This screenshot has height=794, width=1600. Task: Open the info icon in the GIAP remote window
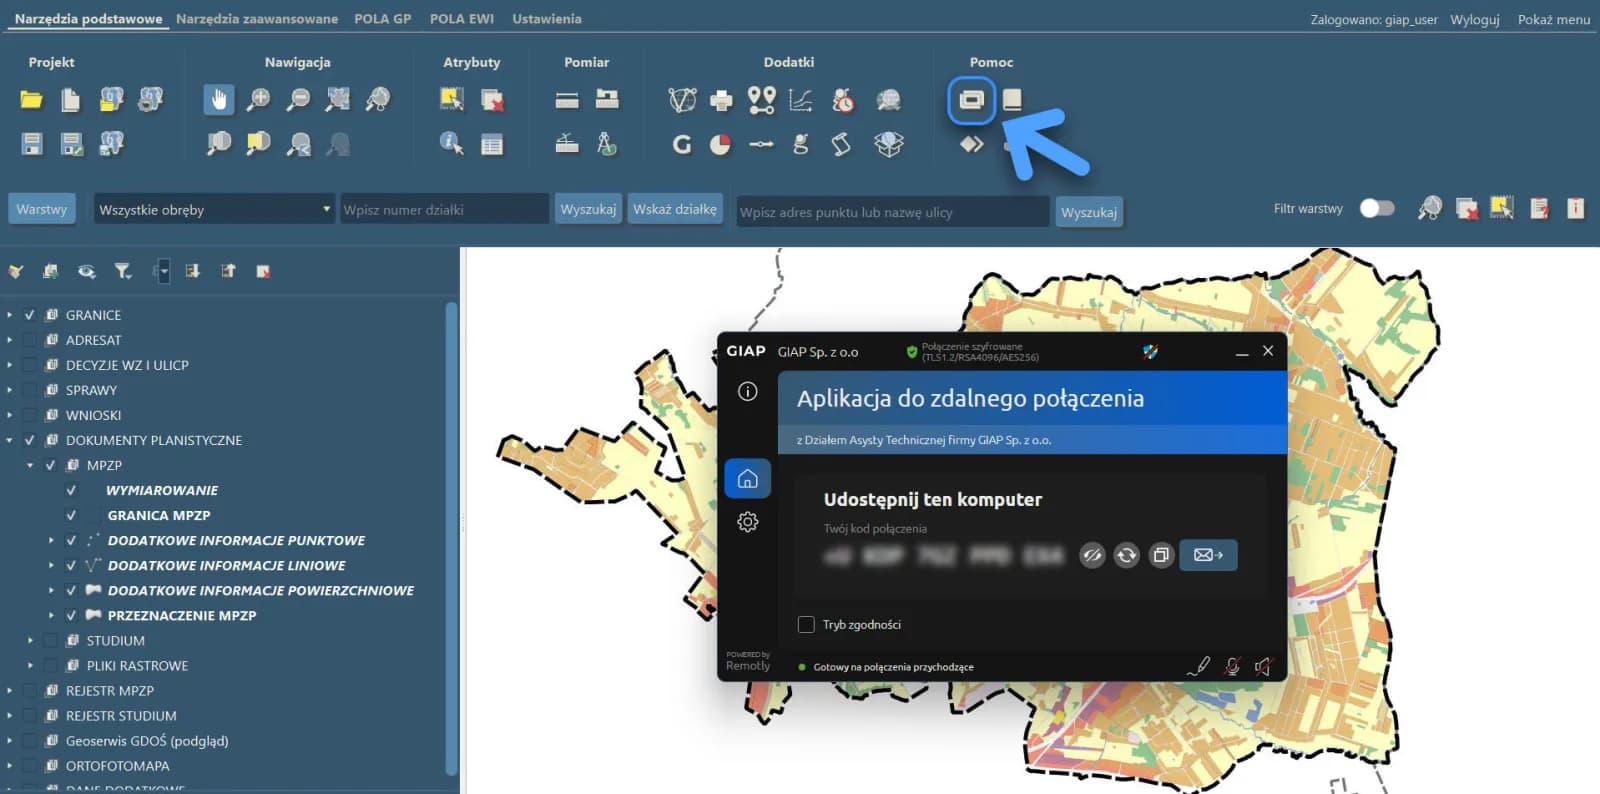click(747, 391)
